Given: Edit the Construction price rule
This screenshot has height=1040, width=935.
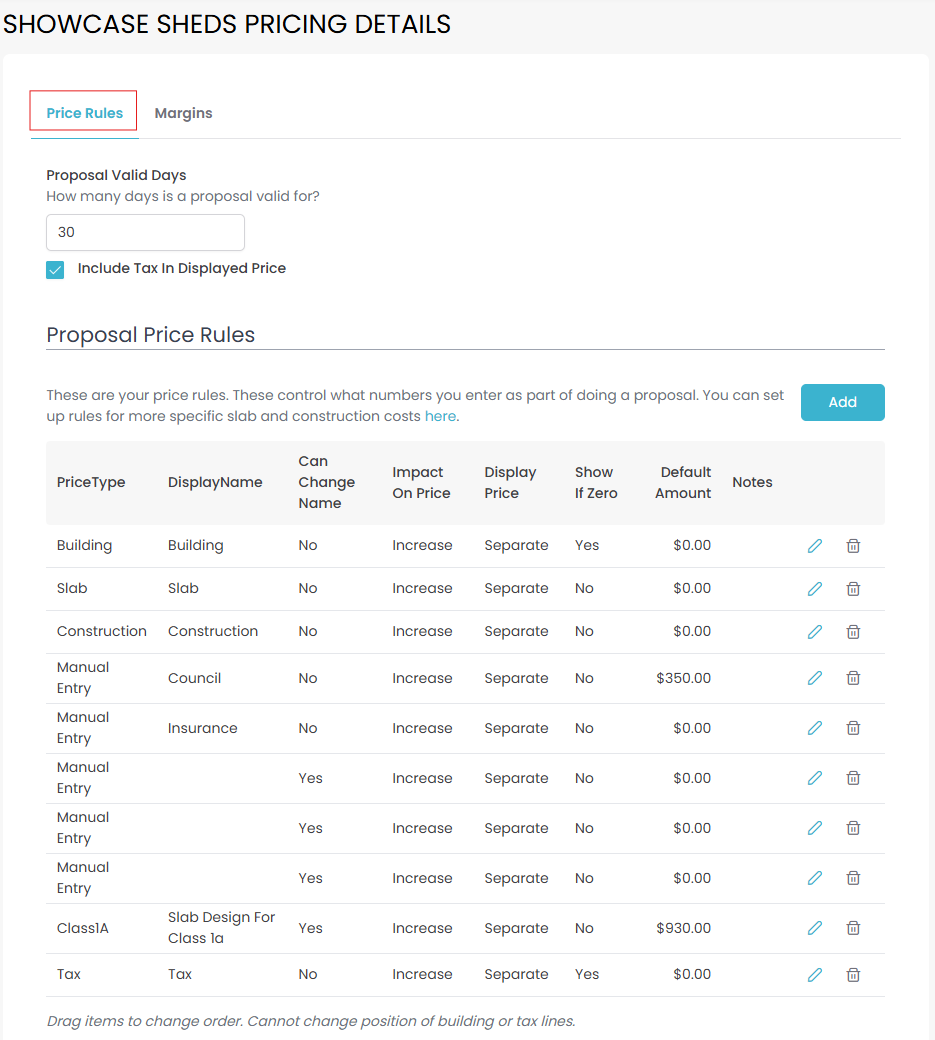Looking at the screenshot, I should click(x=815, y=632).
